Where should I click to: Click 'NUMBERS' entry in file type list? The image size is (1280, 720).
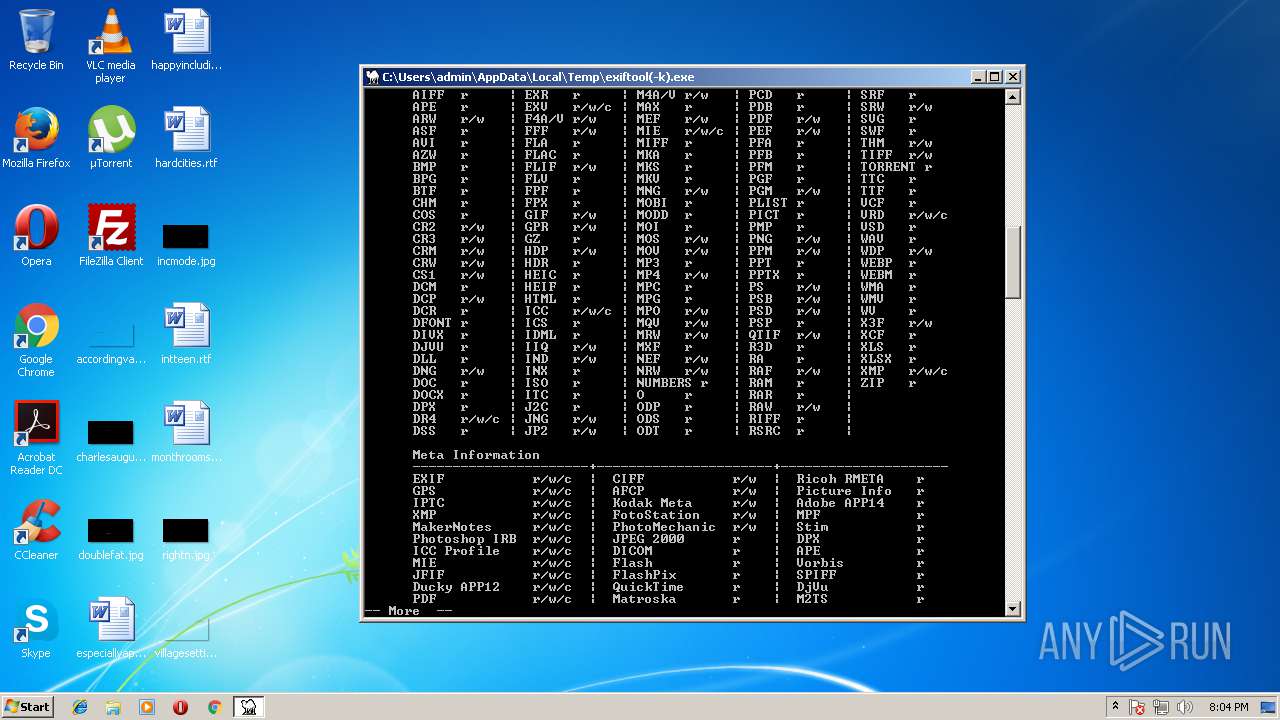coord(664,383)
